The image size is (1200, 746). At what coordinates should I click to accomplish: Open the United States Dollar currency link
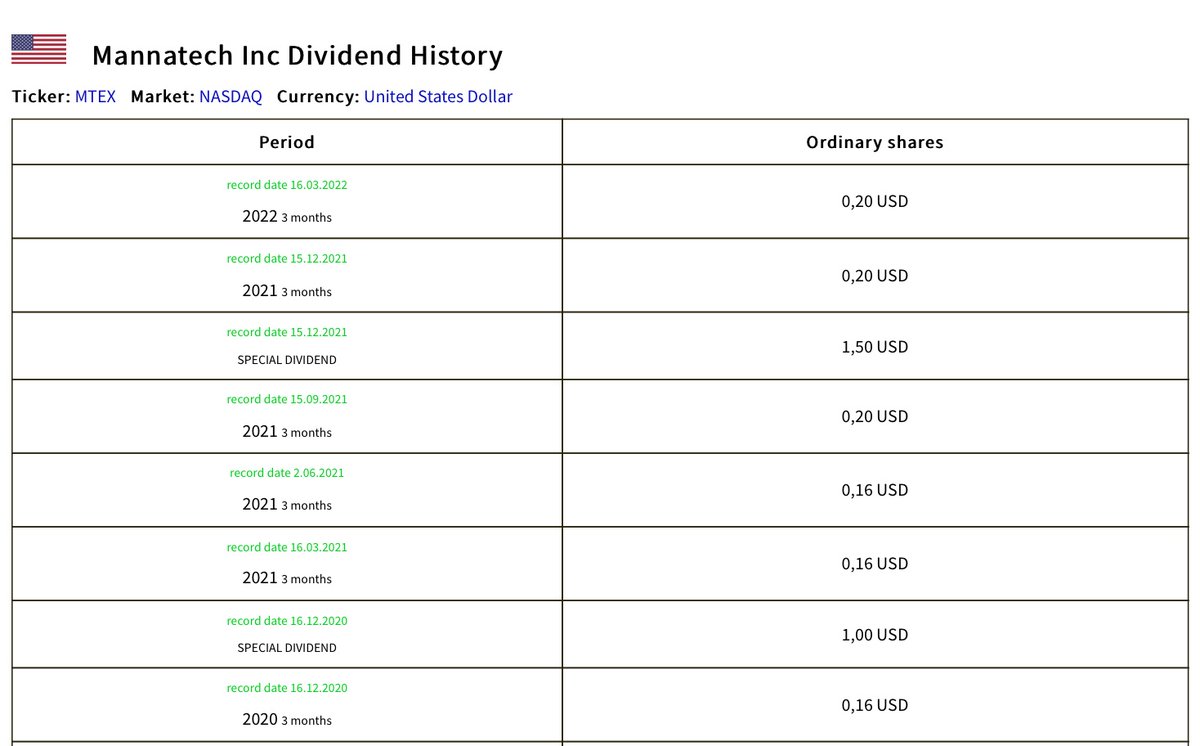438,97
